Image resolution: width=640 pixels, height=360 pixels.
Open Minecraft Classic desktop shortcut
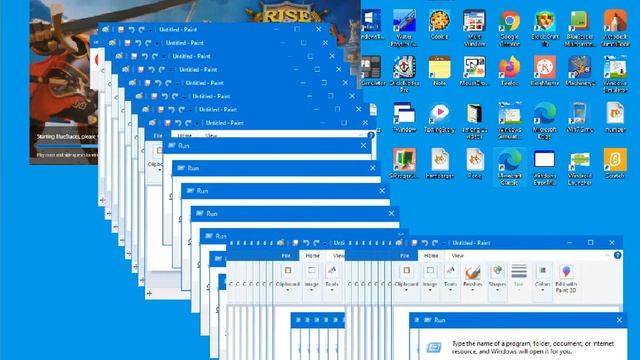(x=509, y=167)
